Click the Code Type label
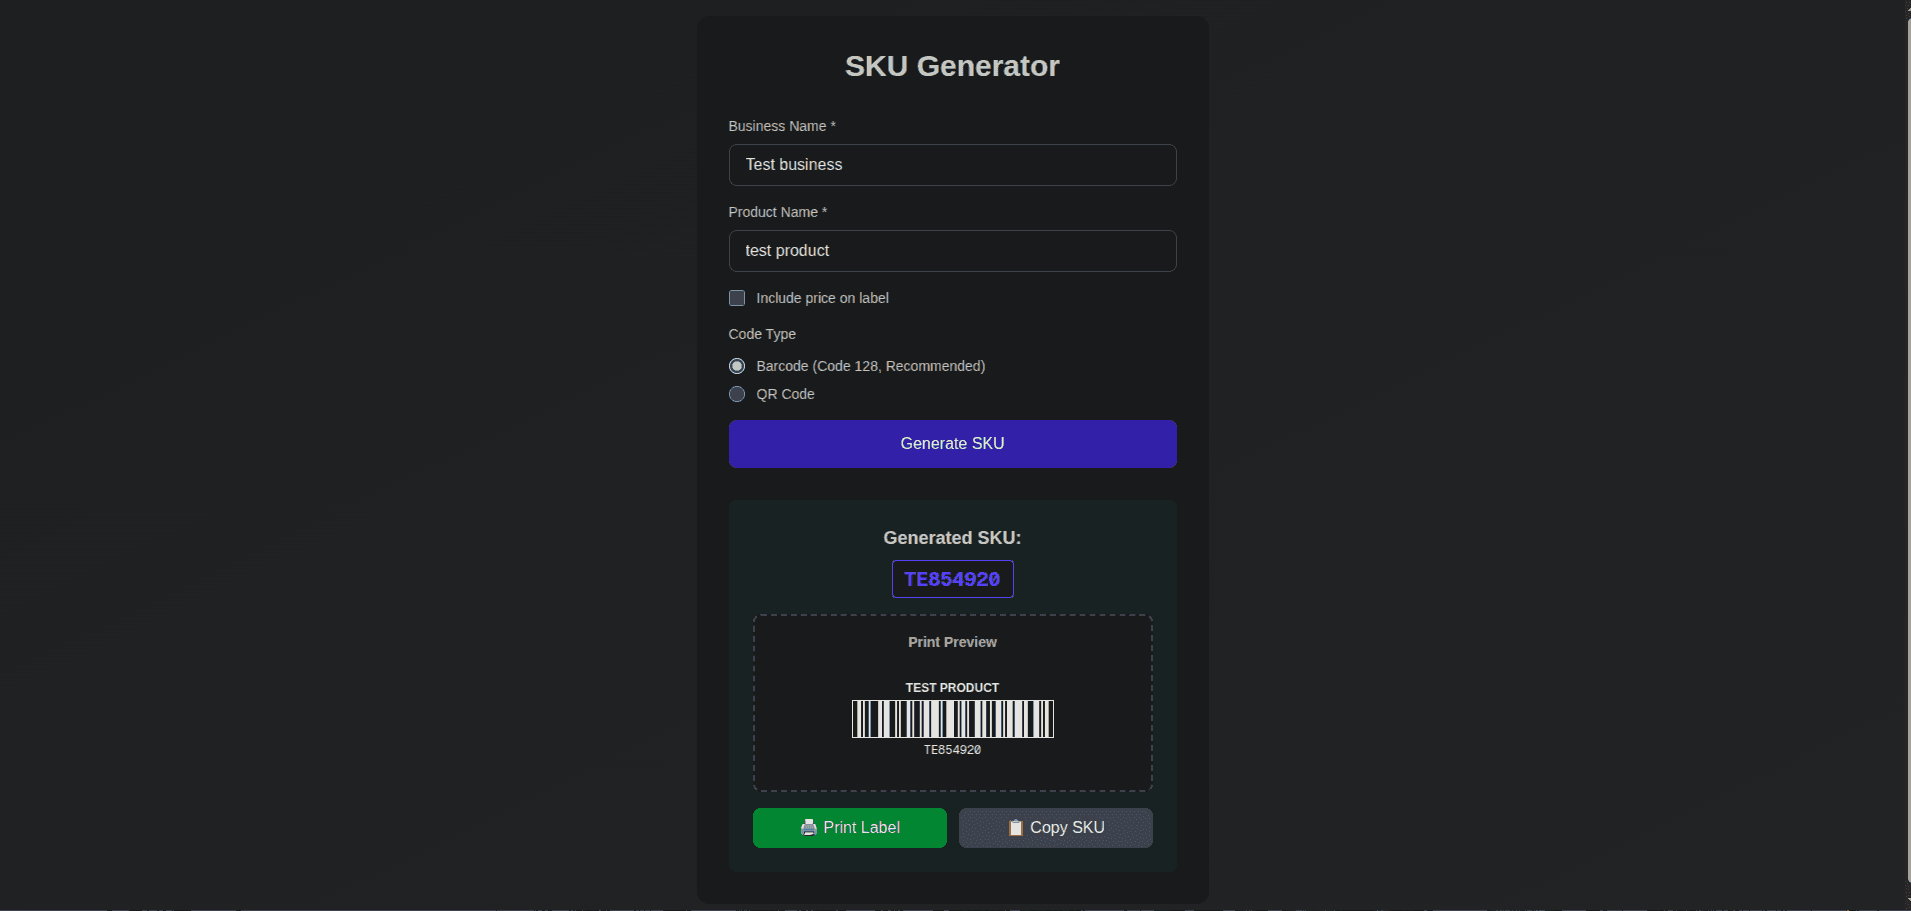This screenshot has width=1911, height=911. (x=761, y=334)
